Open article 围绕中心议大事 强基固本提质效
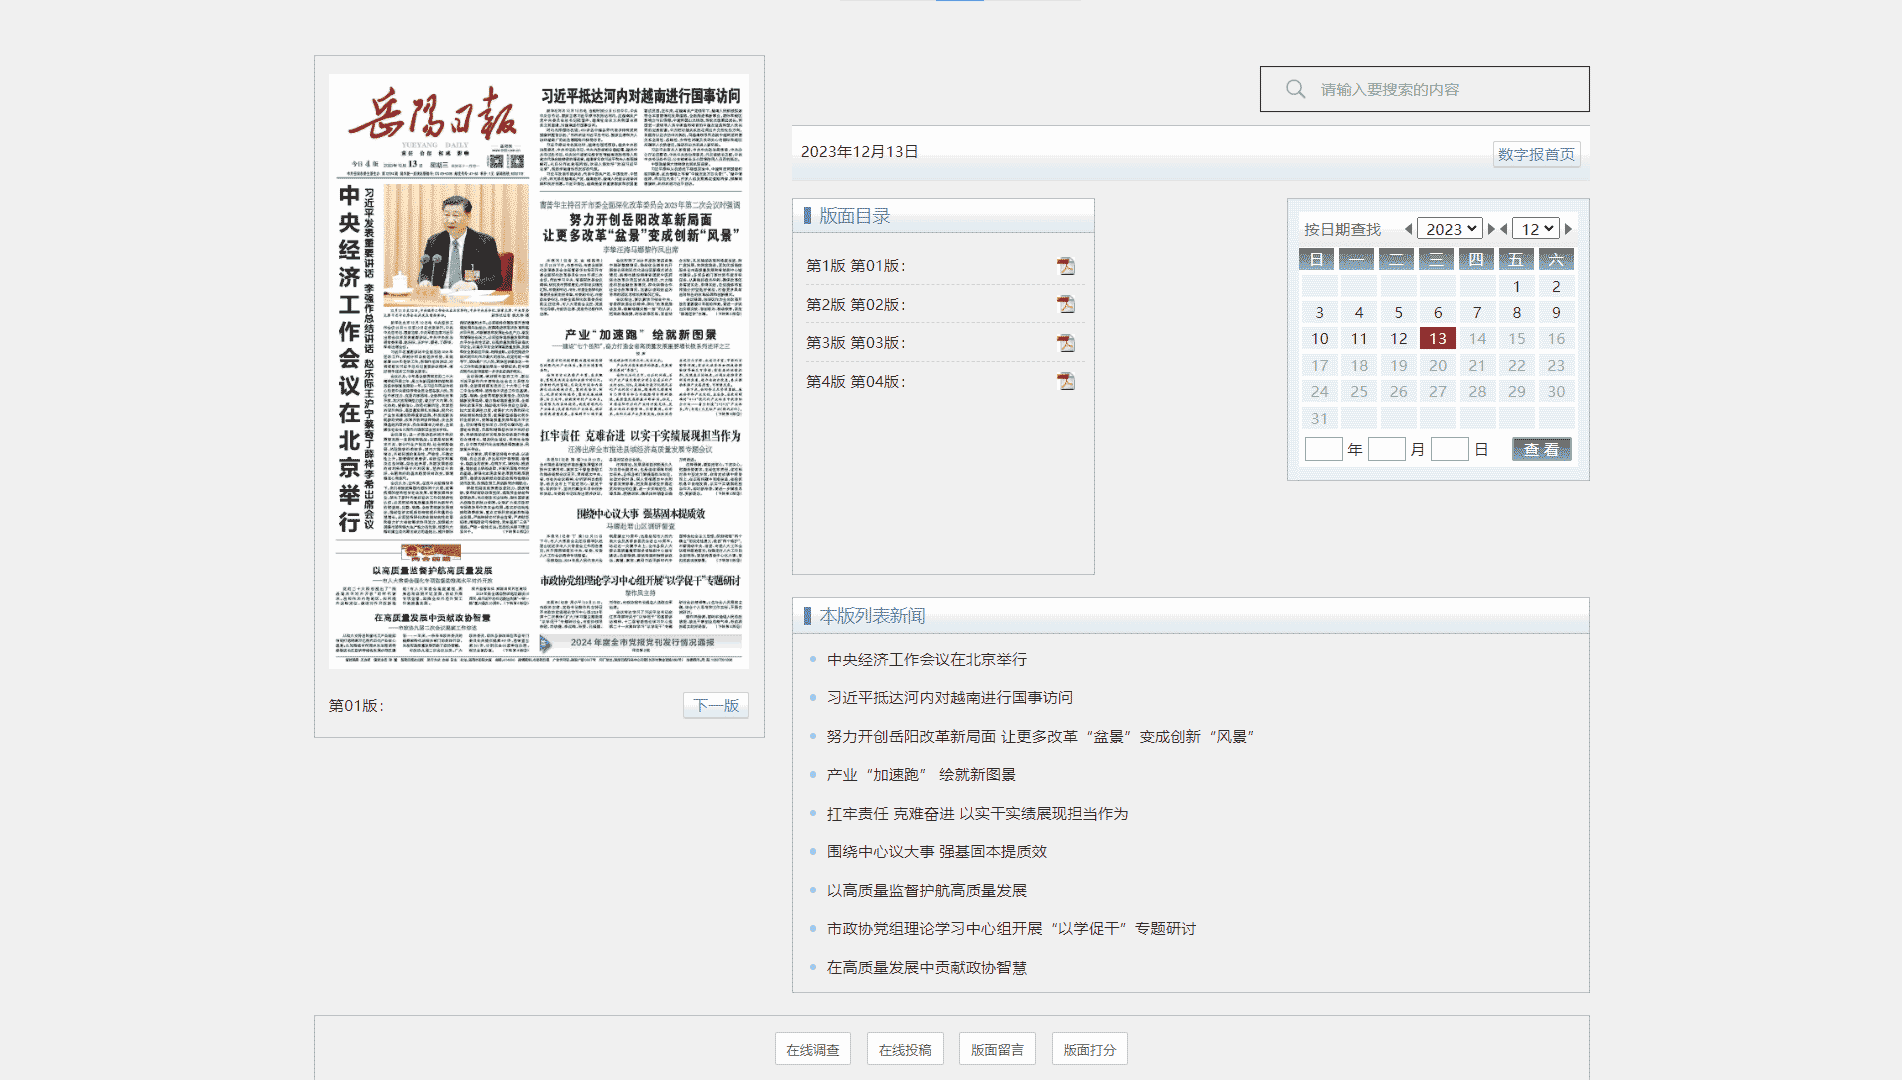 click(937, 851)
